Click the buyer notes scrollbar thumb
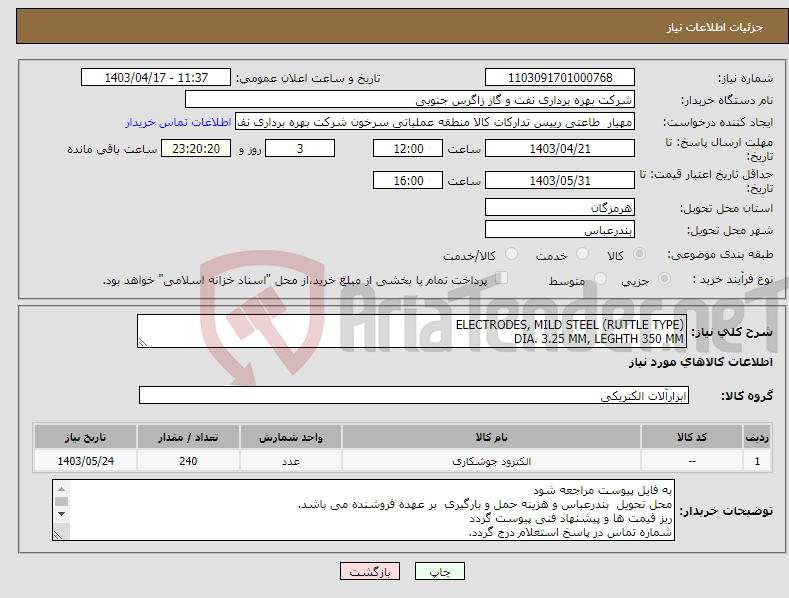The image size is (789, 598). 61,501
